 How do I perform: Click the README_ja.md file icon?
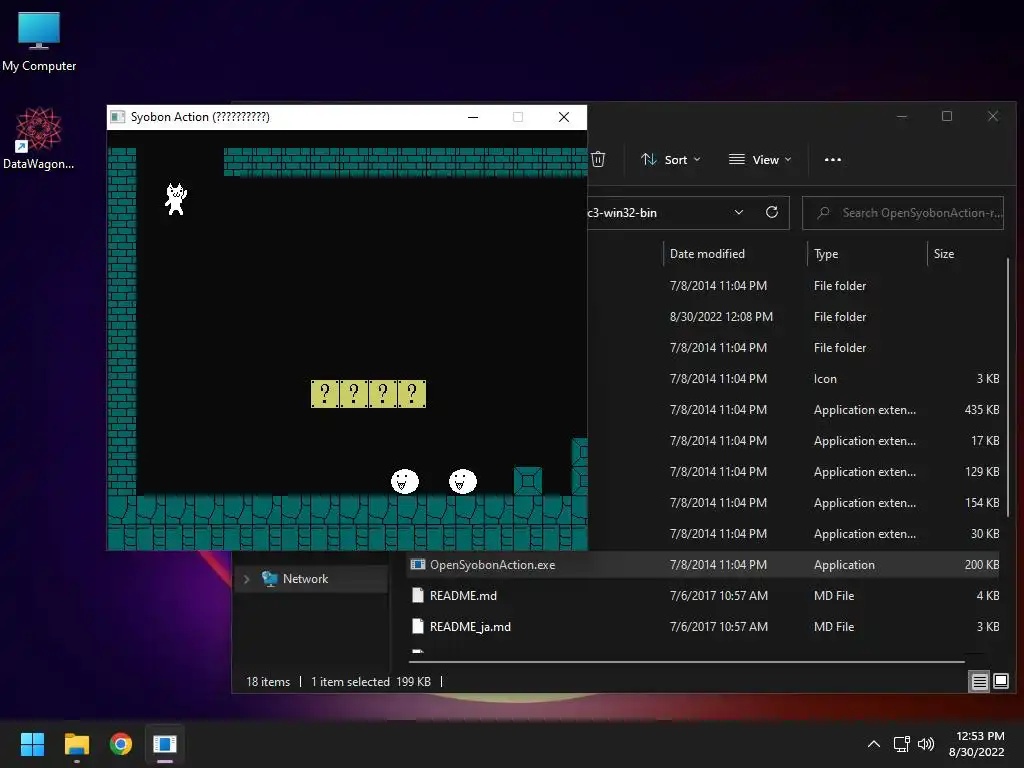coord(418,627)
